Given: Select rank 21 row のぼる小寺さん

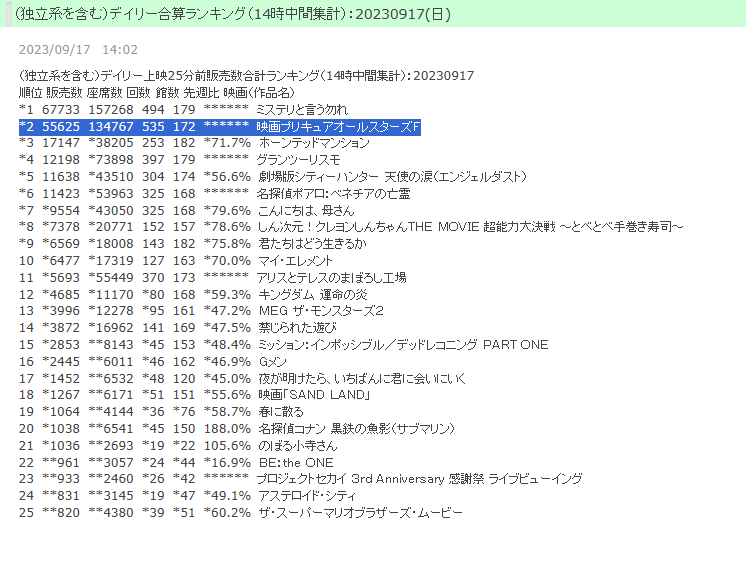Looking at the screenshot, I should (x=178, y=446).
